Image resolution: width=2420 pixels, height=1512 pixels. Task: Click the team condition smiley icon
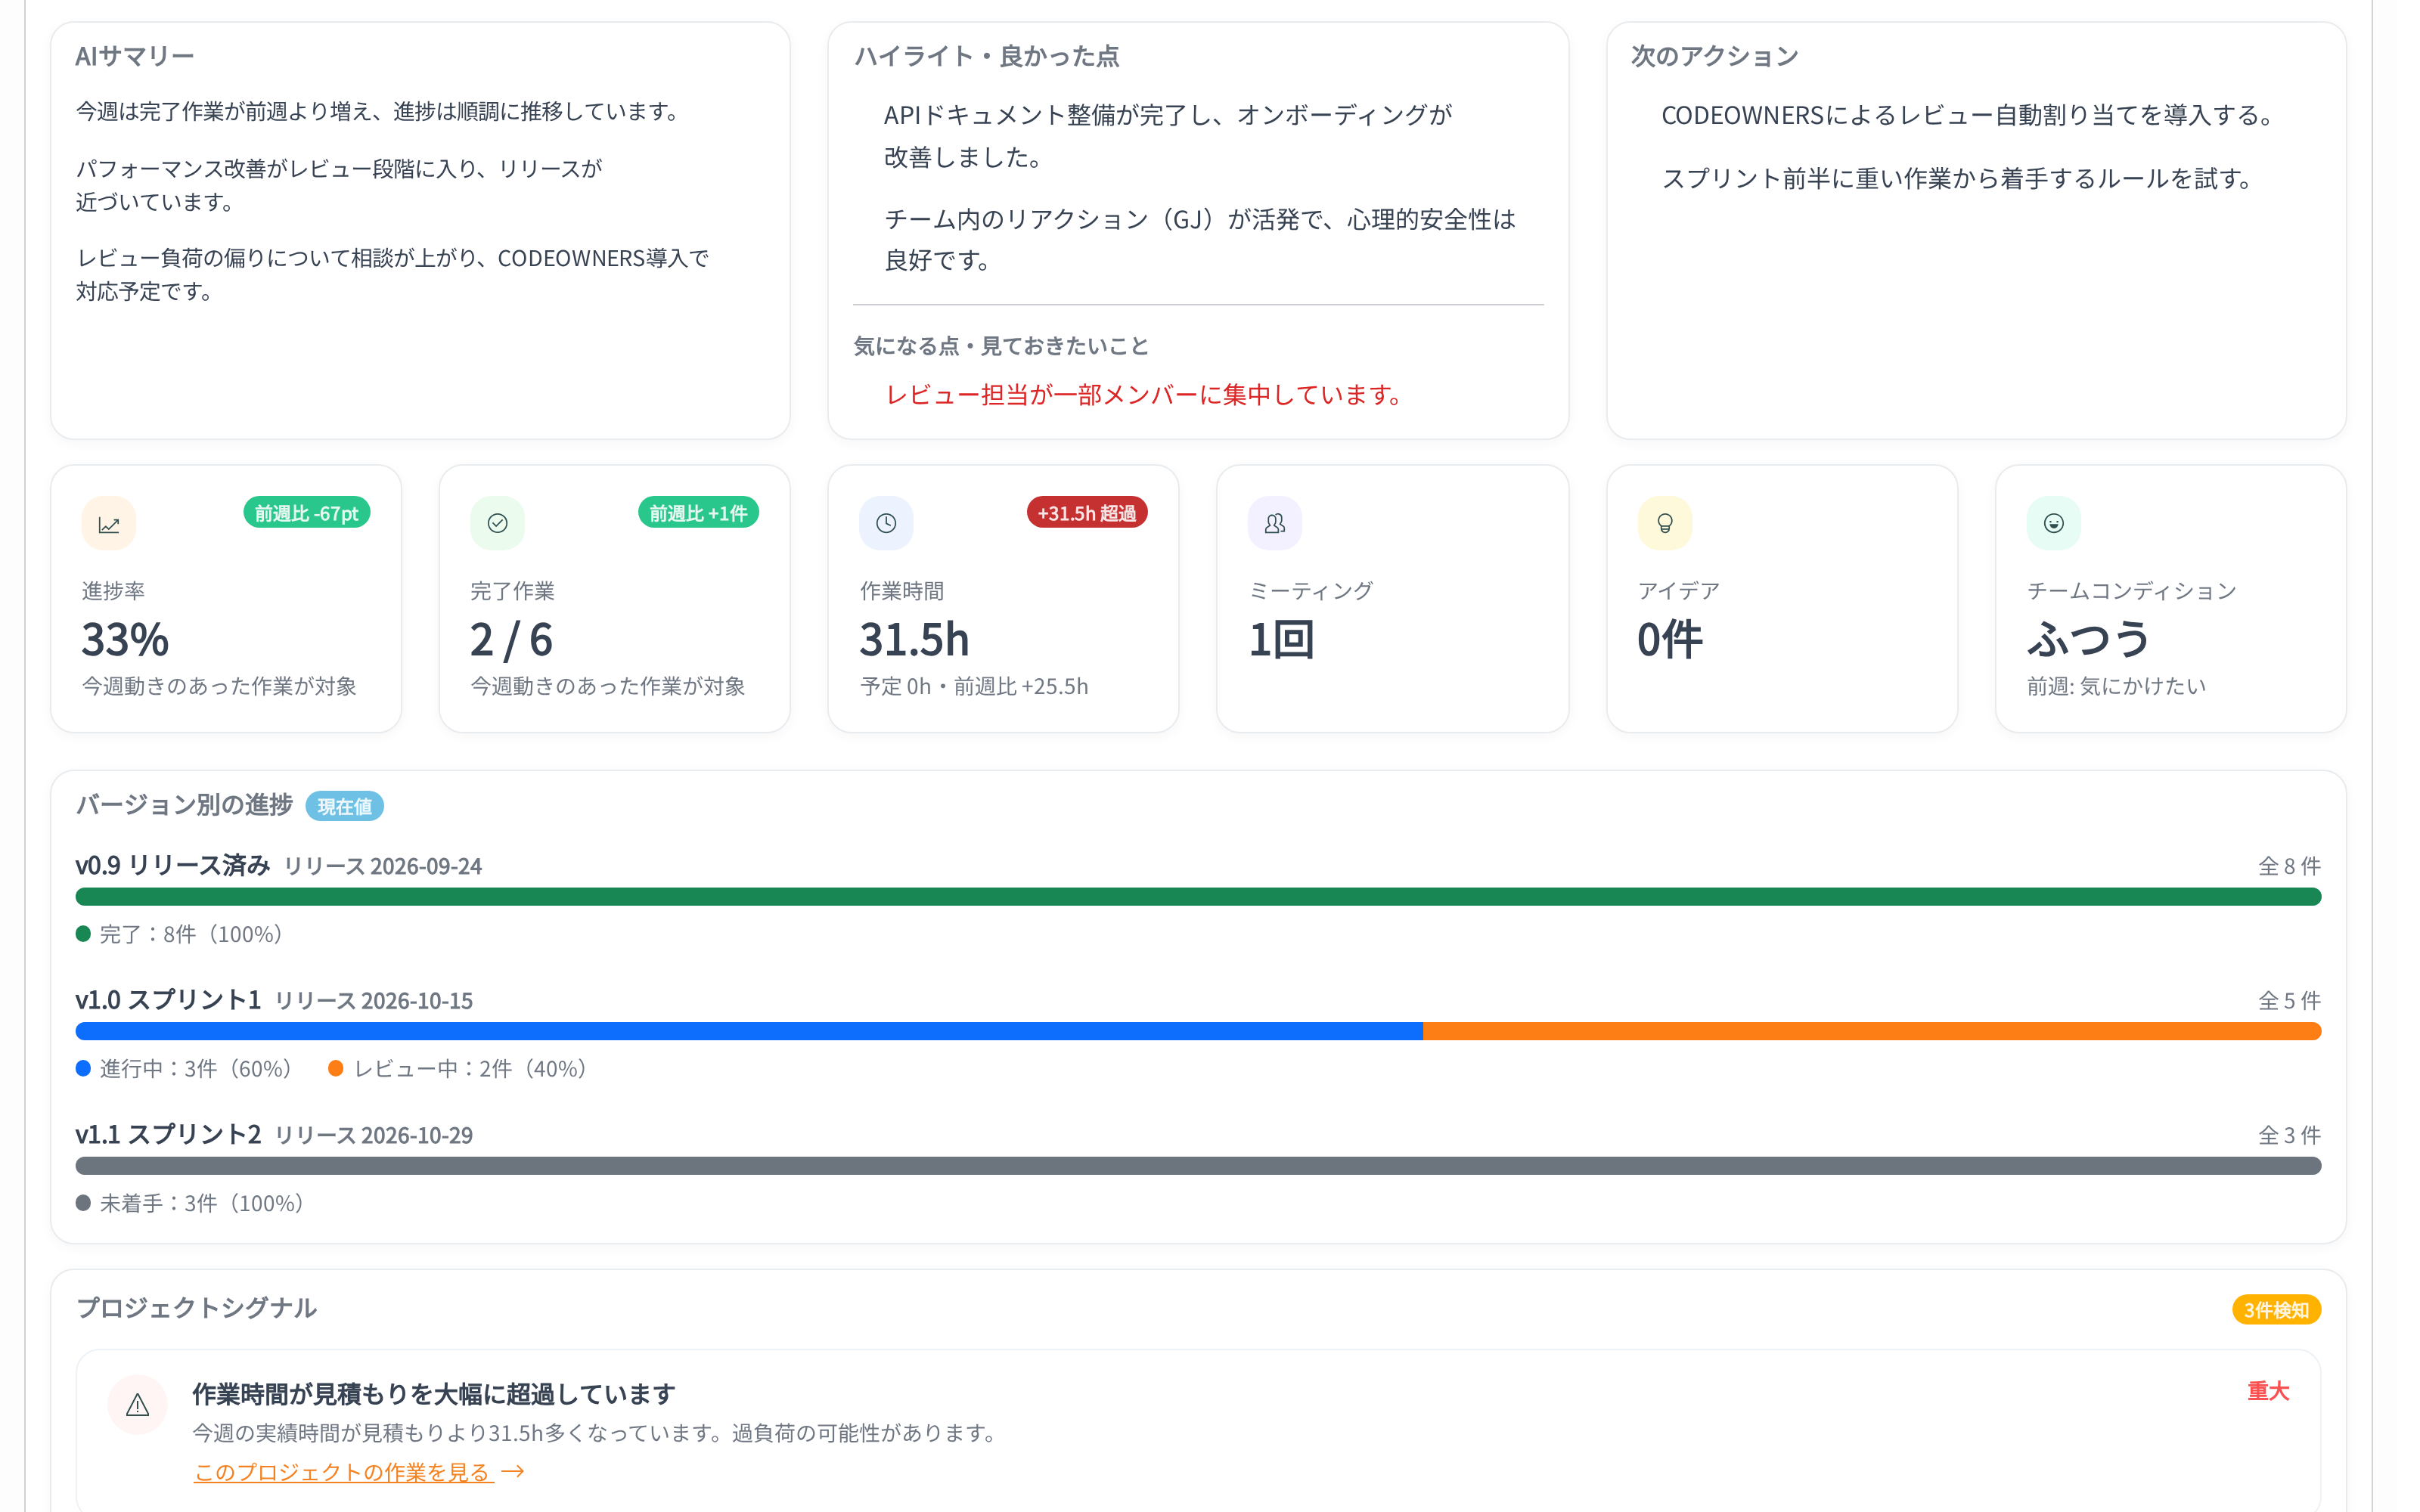2054,524
